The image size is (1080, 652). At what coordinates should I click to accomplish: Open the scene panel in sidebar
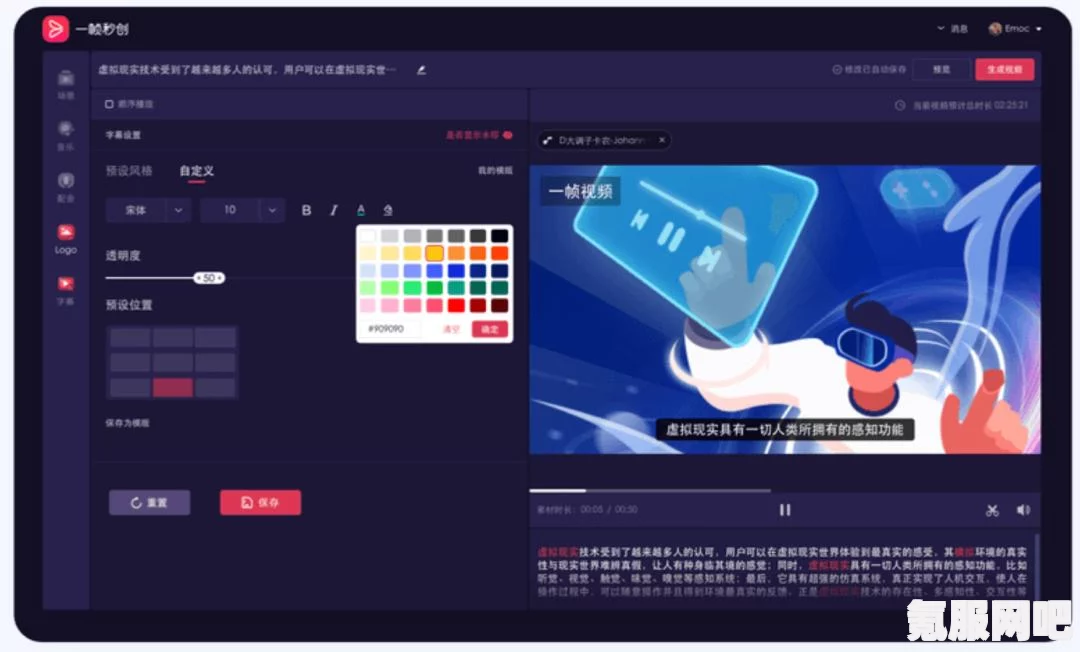[65, 83]
